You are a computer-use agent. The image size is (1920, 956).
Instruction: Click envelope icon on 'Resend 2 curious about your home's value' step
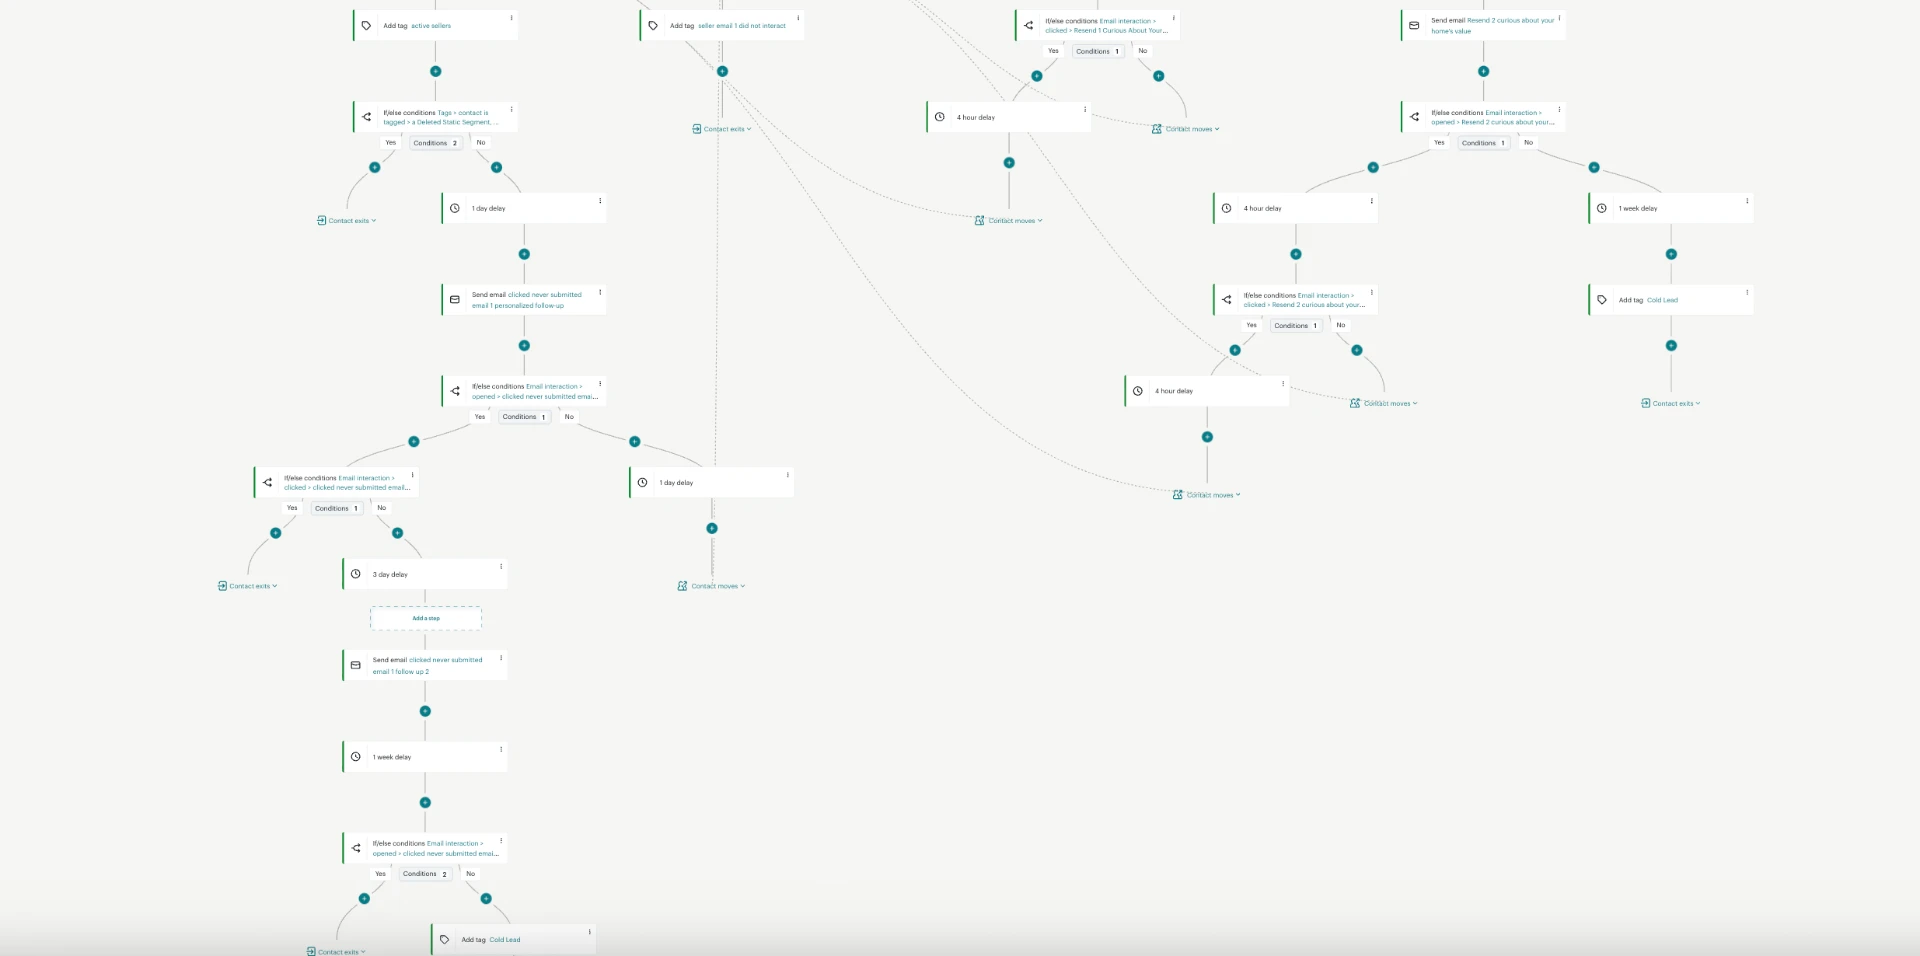coord(1414,26)
